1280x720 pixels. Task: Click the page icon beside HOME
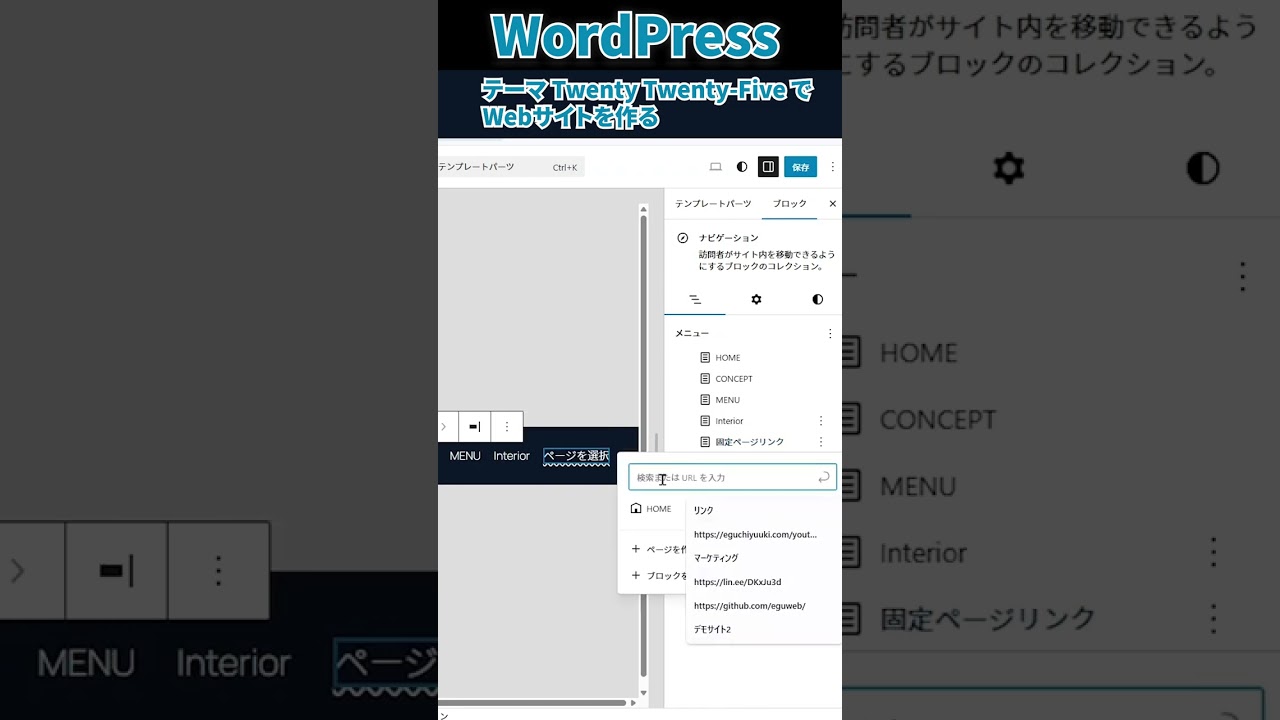(705, 358)
